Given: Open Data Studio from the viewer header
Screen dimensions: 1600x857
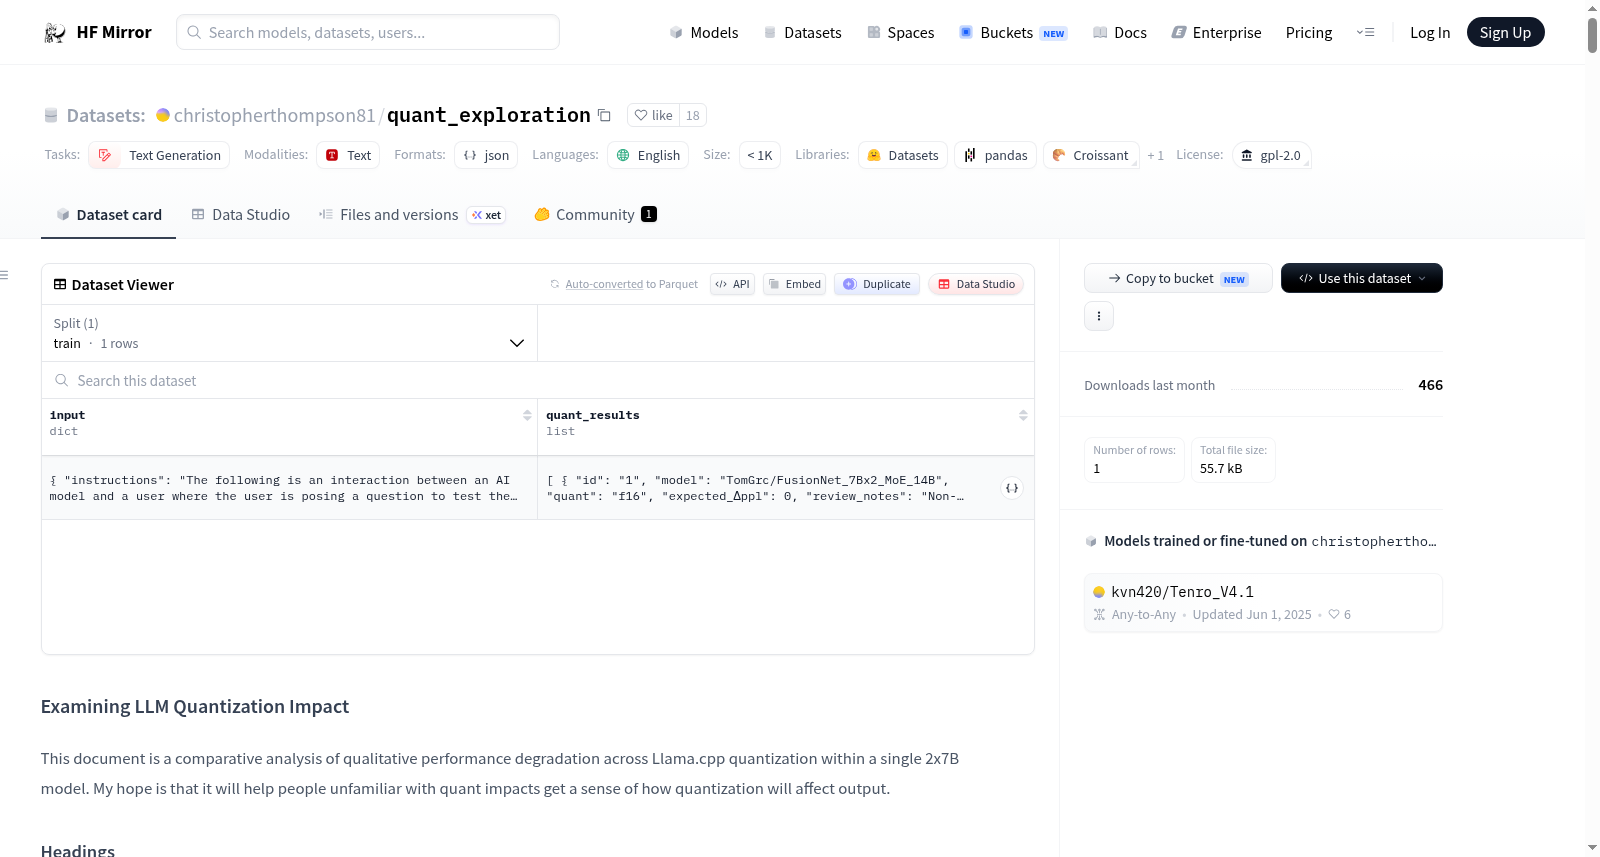Looking at the screenshot, I should click(976, 284).
